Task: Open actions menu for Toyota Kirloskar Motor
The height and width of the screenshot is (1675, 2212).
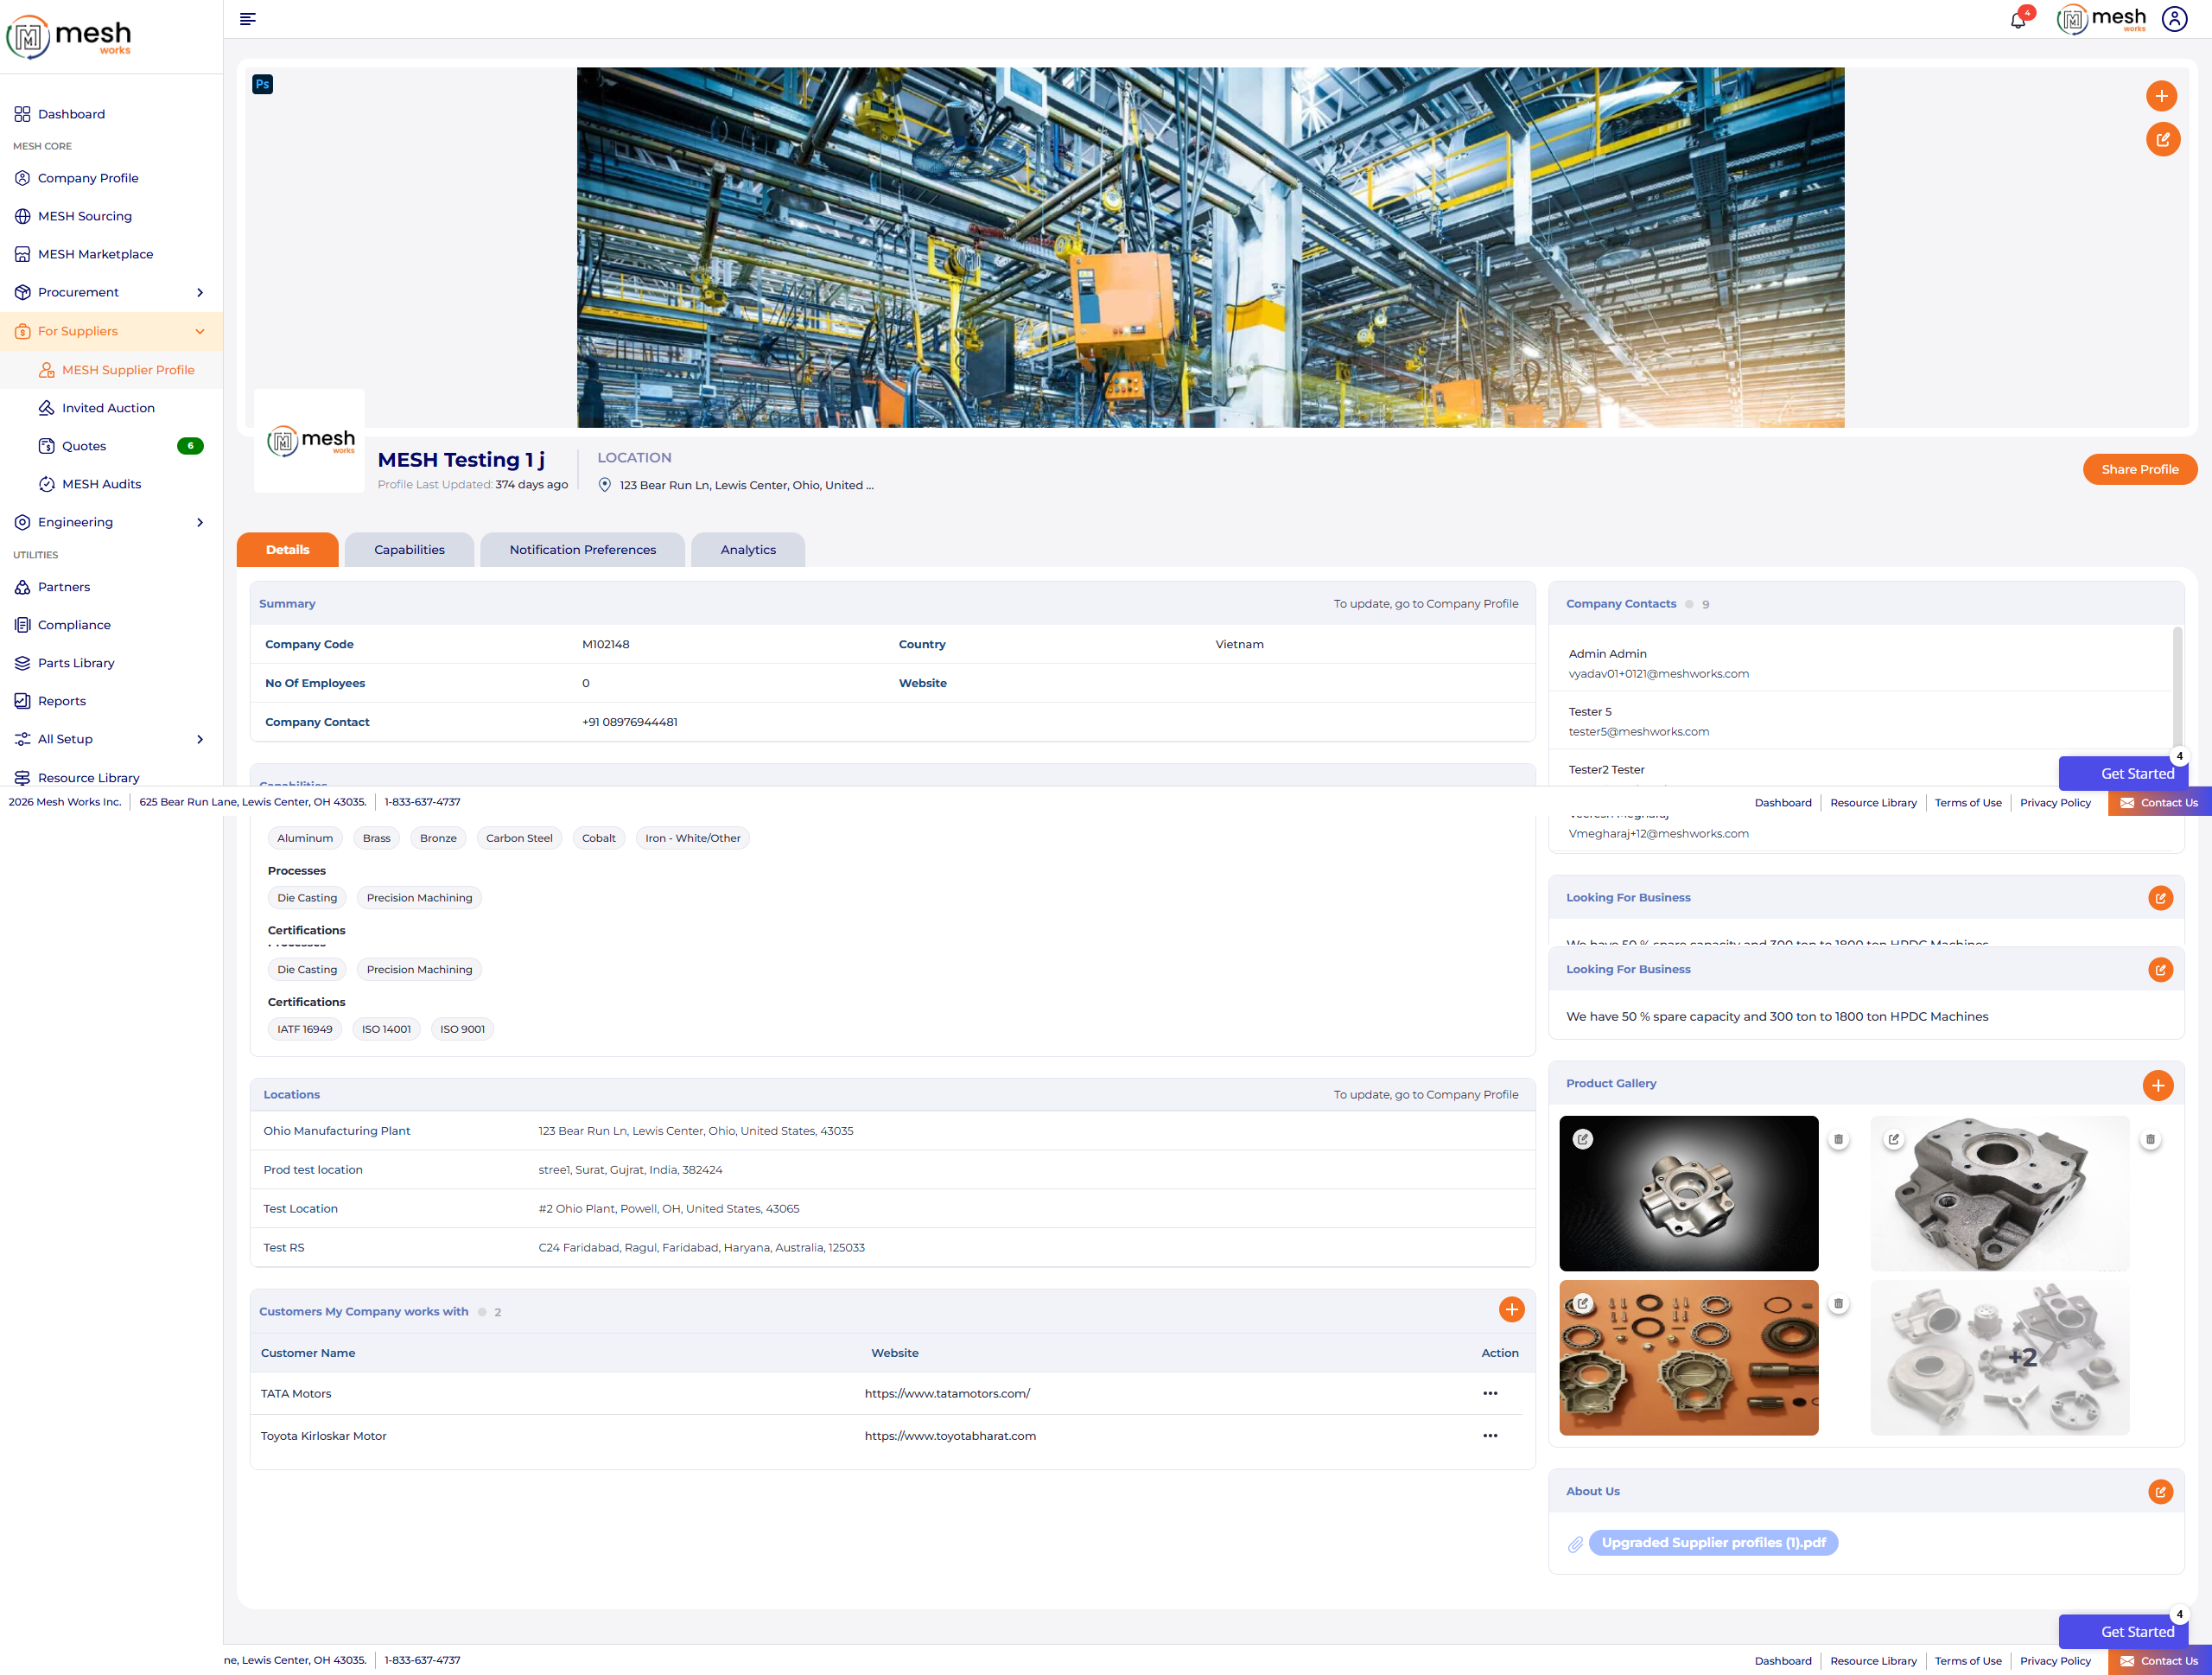Action: click(1490, 1436)
